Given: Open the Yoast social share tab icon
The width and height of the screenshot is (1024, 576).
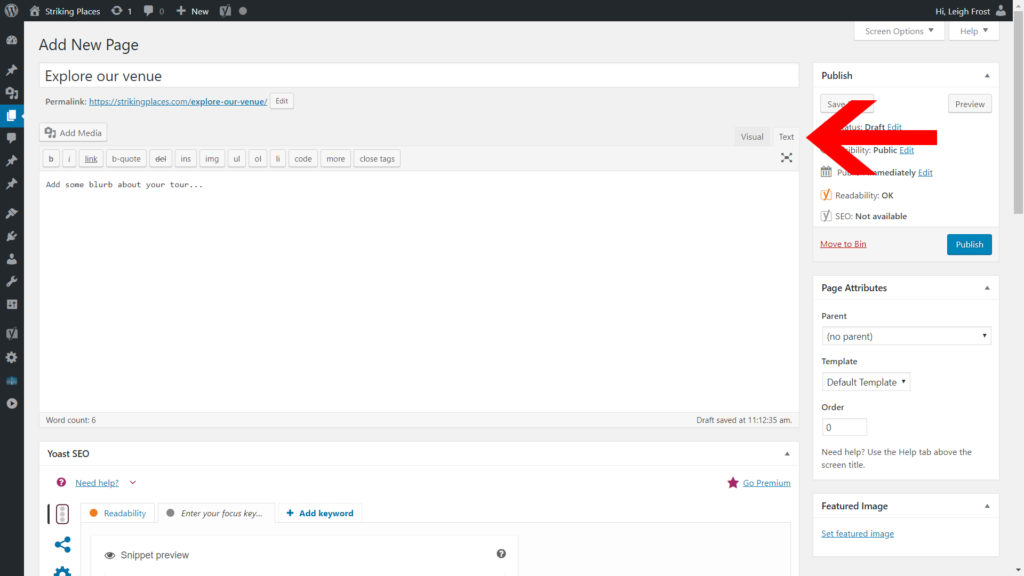Looking at the screenshot, I should 62,545.
